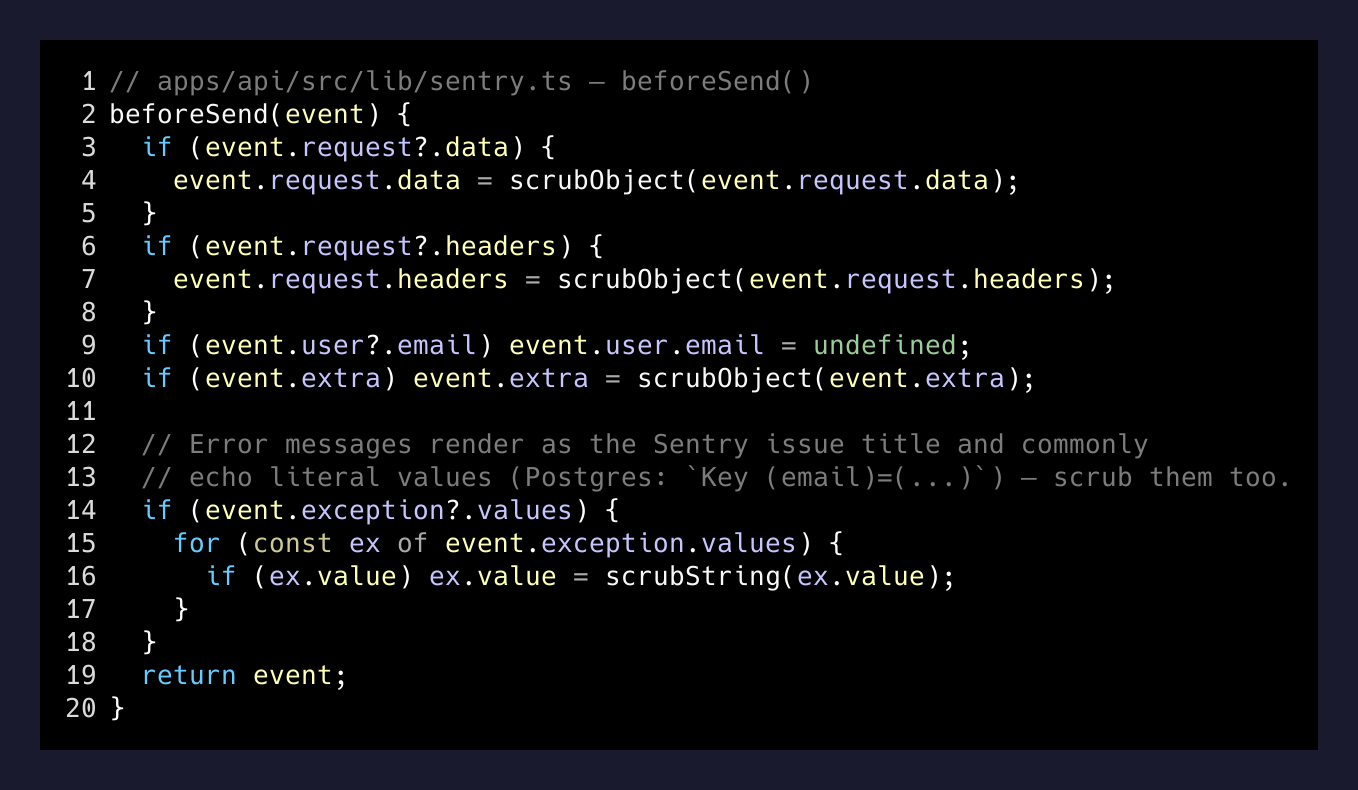Click the 'return' keyword on line 19
The width and height of the screenshot is (1358, 790).
[189, 675]
